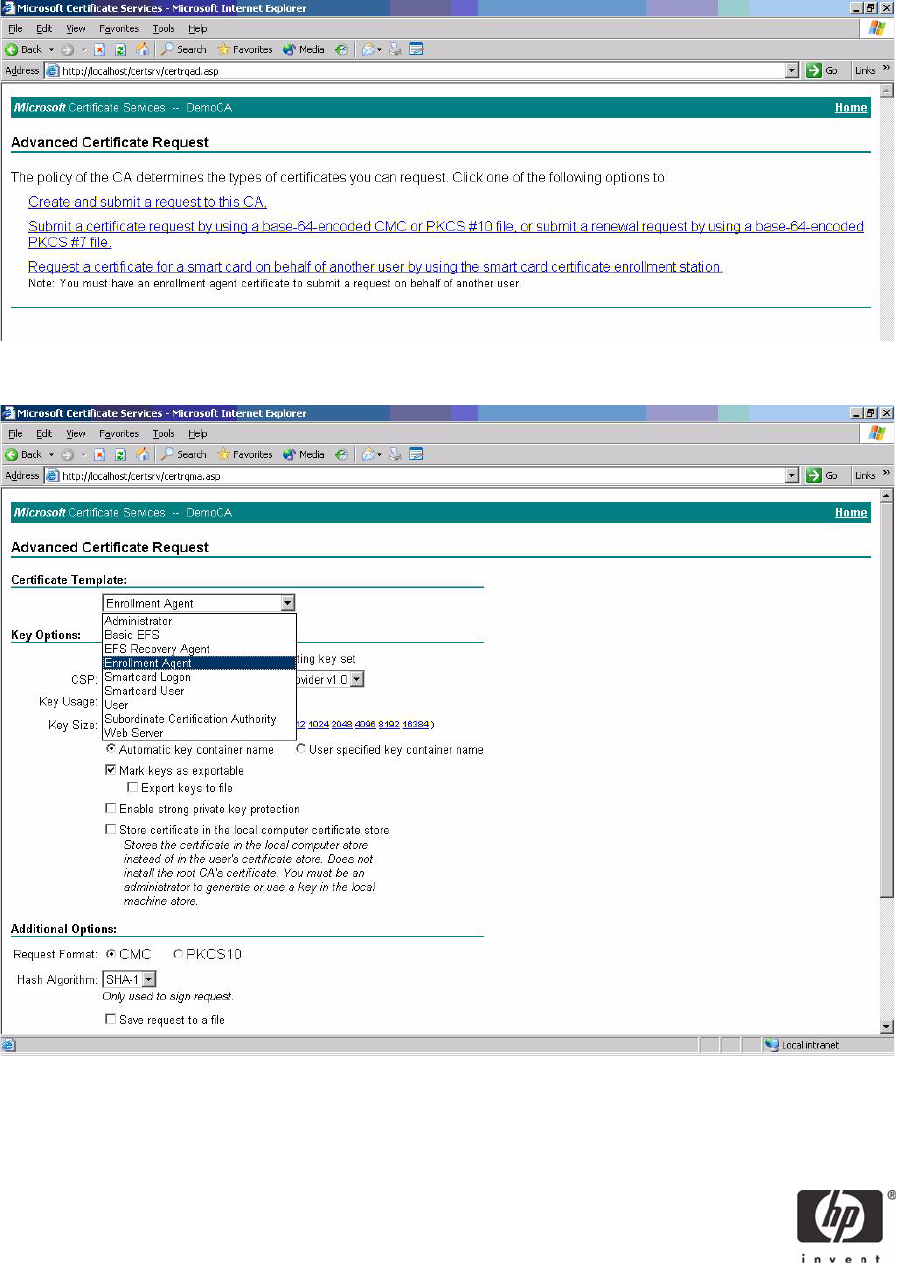Click Media toolbar button in certrqma.asp window
This screenshot has width=897, height=1280.
pyautogui.click(x=304, y=454)
